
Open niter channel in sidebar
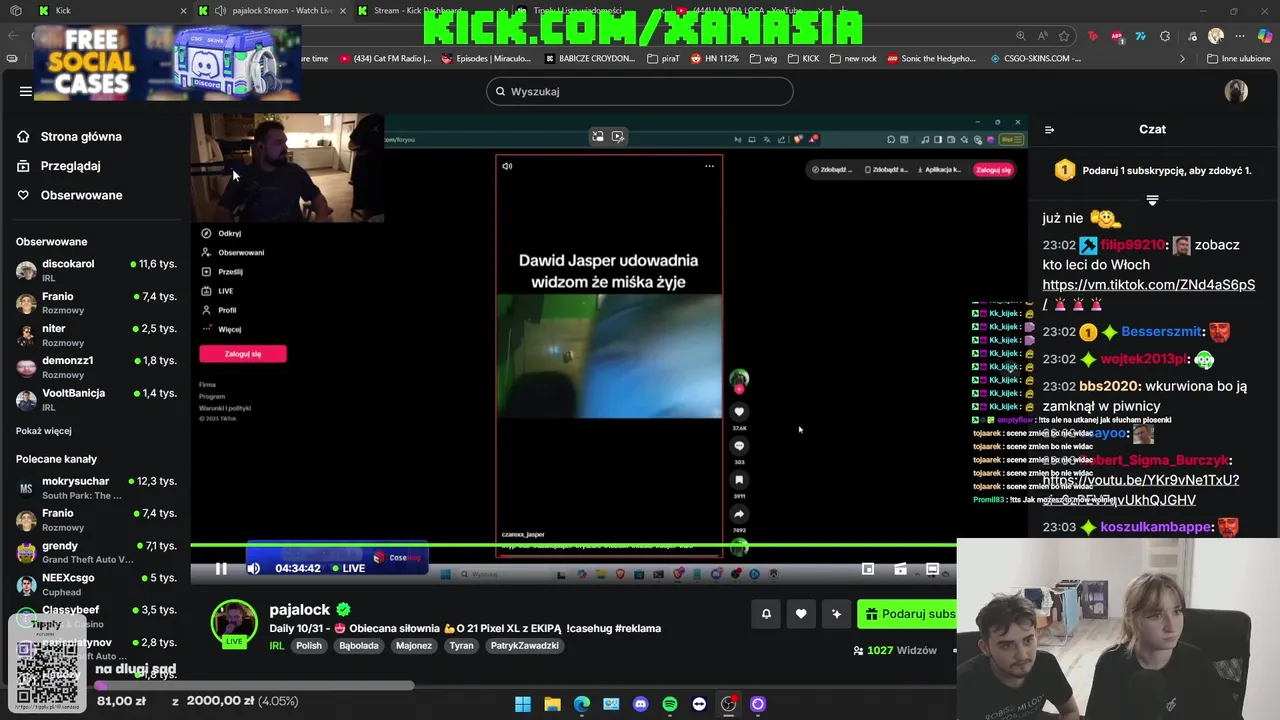[x=96, y=335]
